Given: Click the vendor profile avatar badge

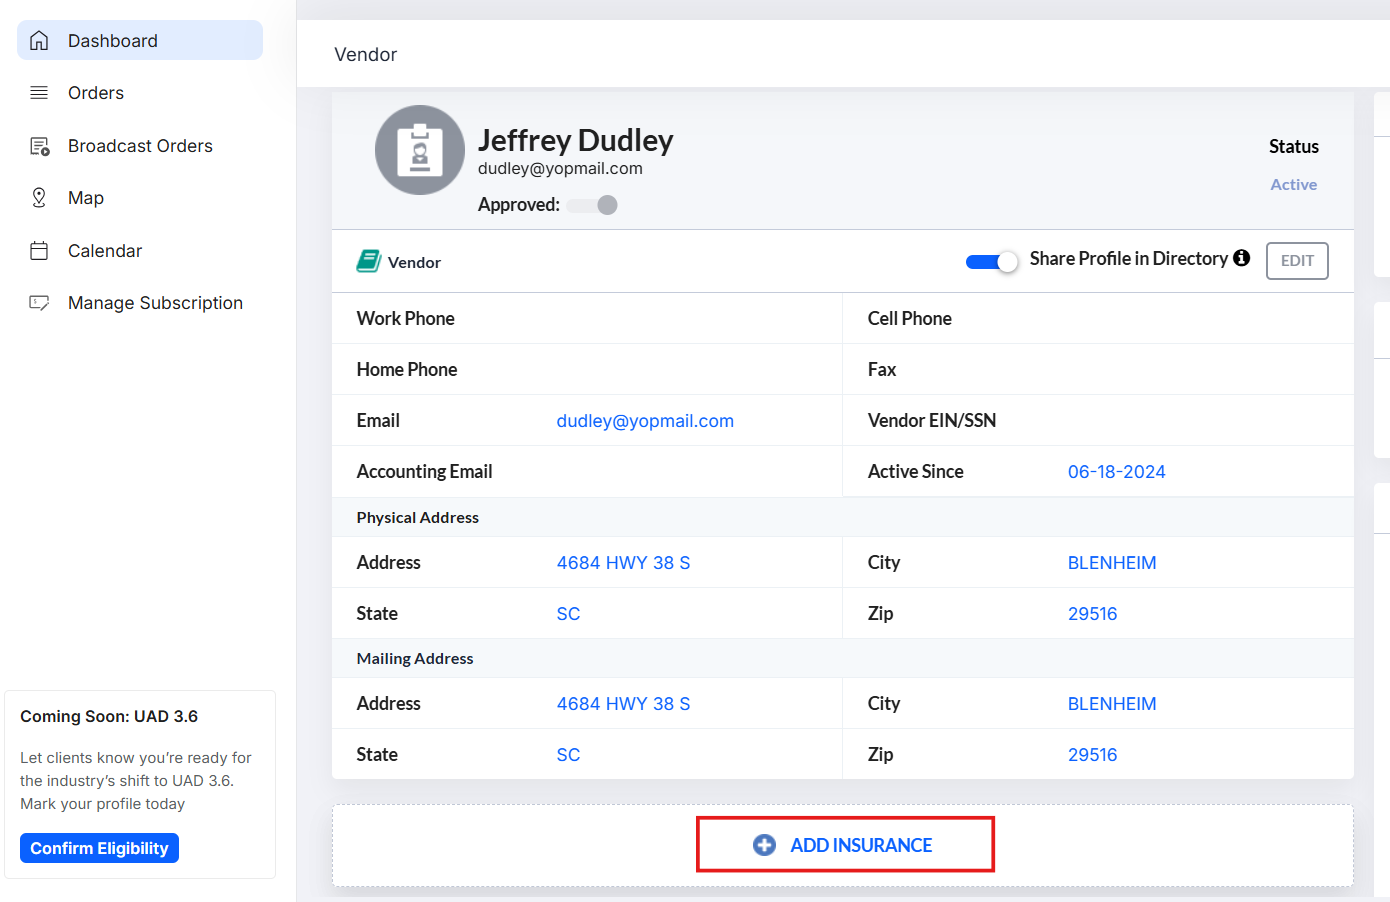Looking at the screenshot, I should click(x=420, y=150).
